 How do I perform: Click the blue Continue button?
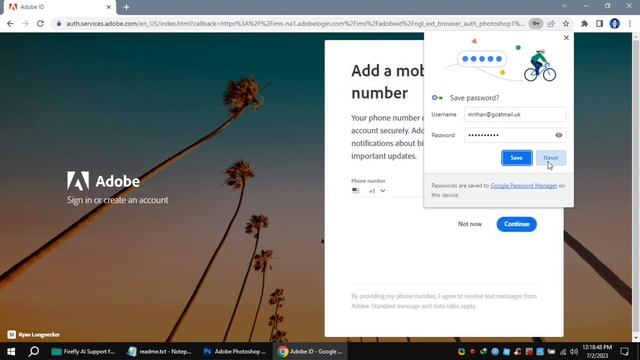tap(516, 224)
